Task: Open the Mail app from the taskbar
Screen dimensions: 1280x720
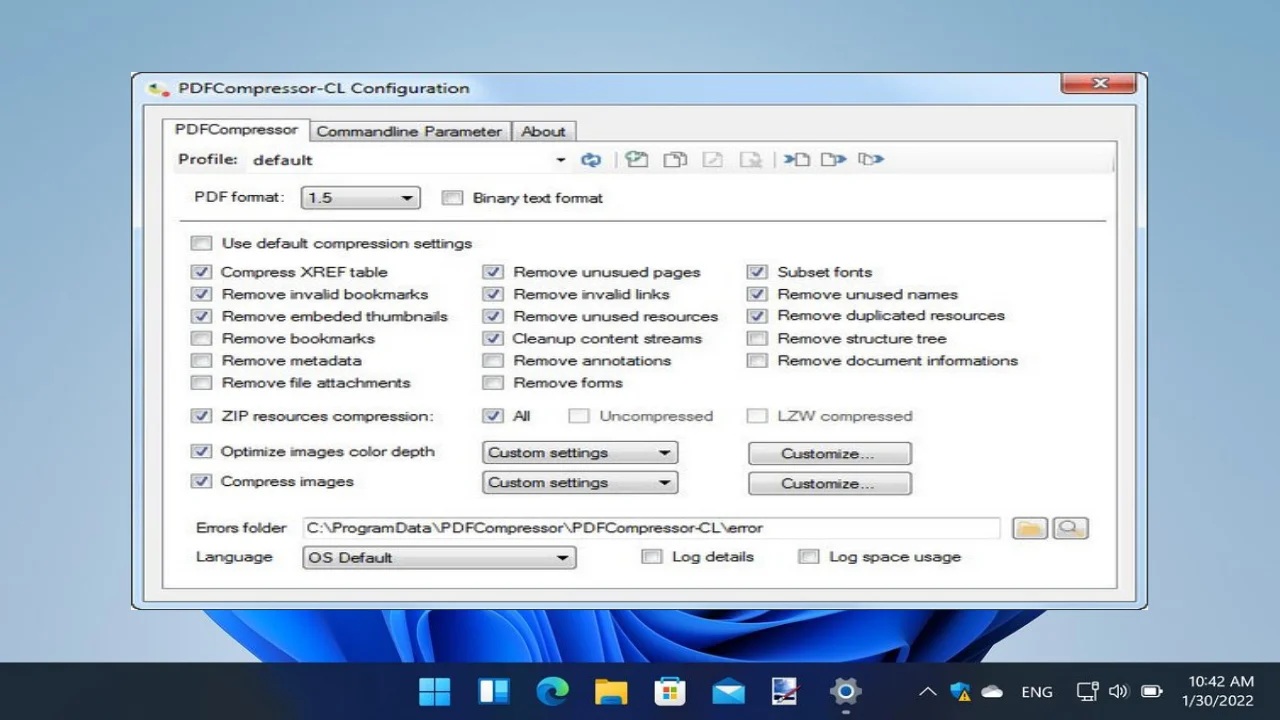Action: coord(729,691)
